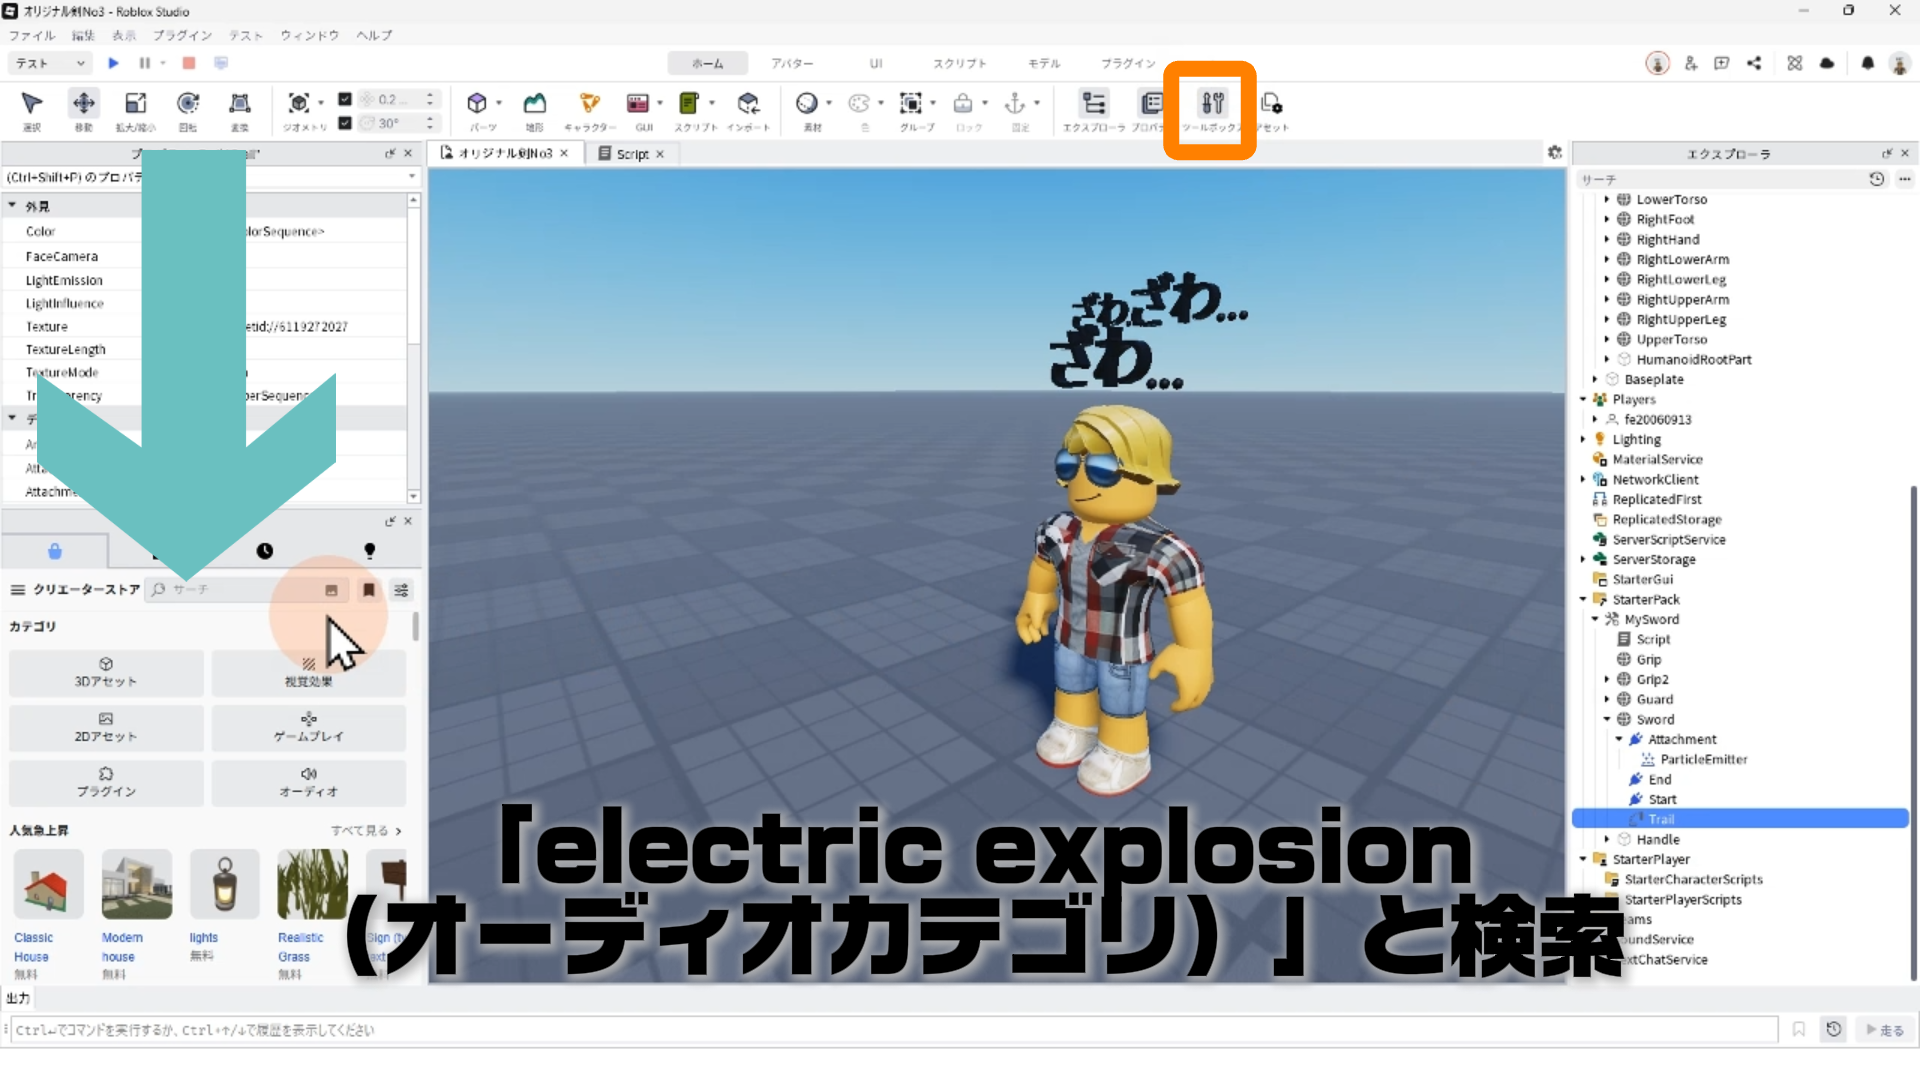The height and width of the screenshot is (1080, 1920).
Task: Expand the Handle tree item
Action: (x=1607, y=839)
